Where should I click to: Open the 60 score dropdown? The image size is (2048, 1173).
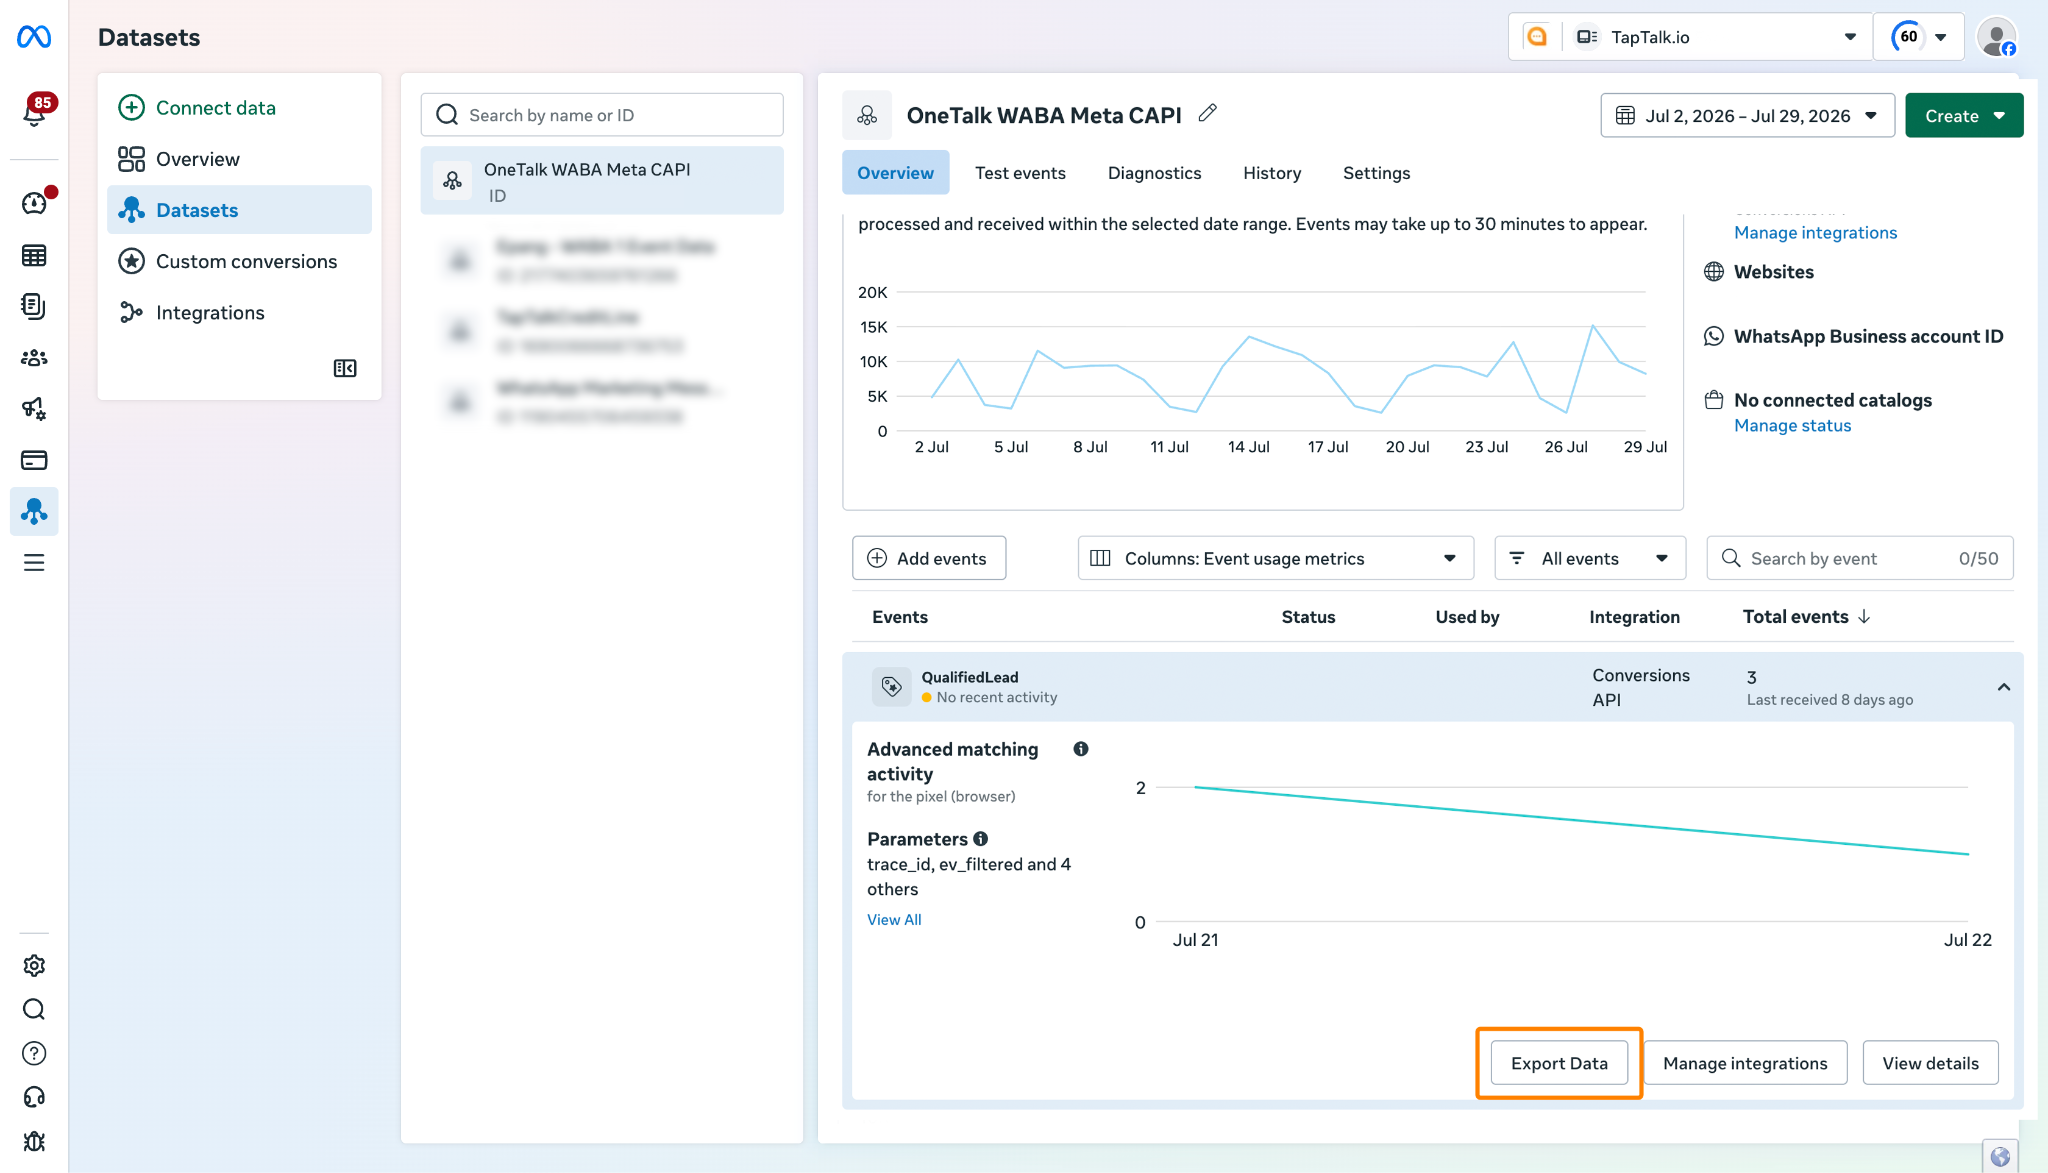pyautogui.click(x=1919, y=37)
